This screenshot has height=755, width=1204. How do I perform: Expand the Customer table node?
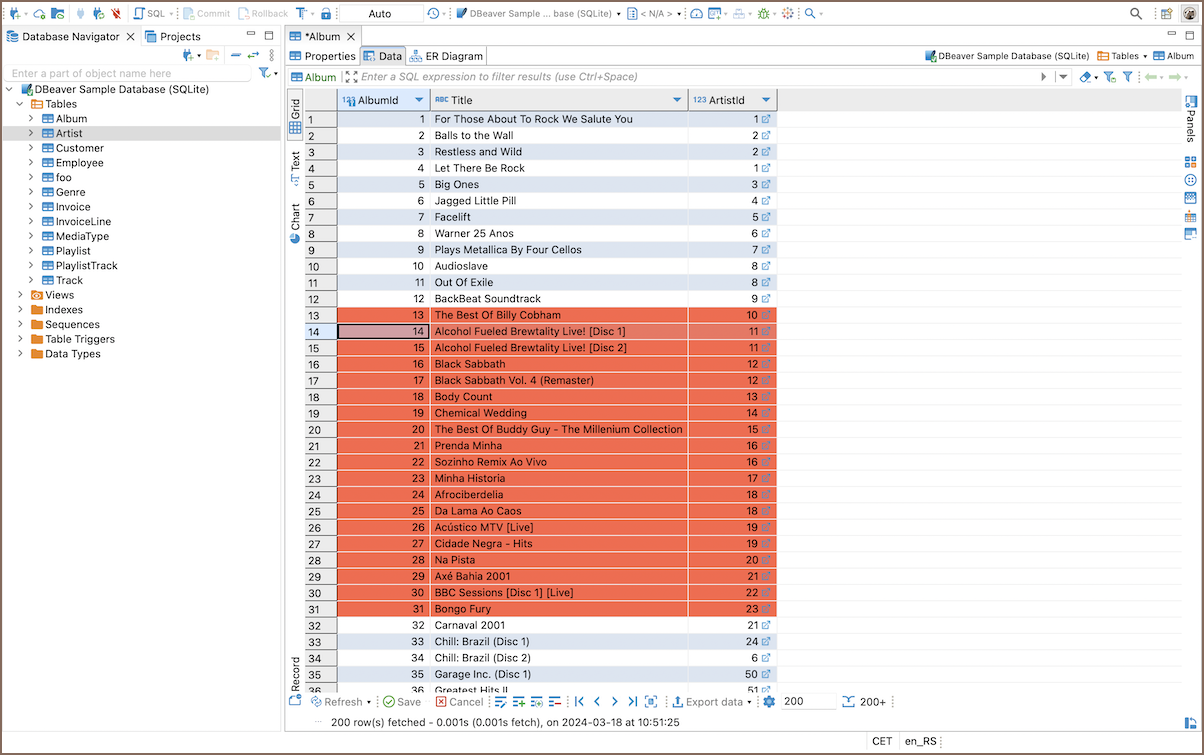(x=31, y=148)
